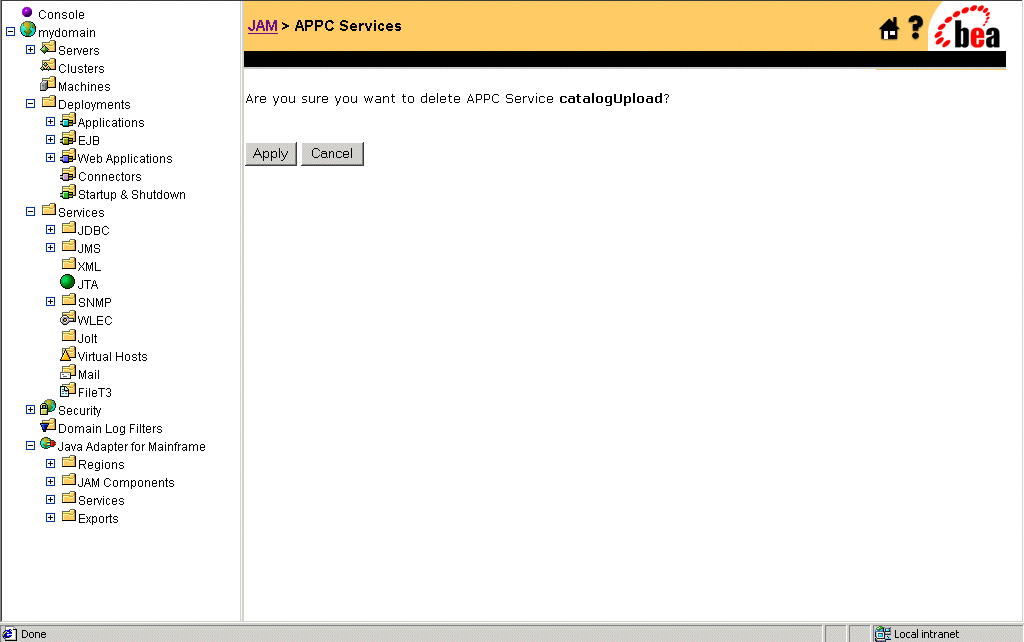
Task: Click the mydomain globe icon
Action: tap(27, 29)
